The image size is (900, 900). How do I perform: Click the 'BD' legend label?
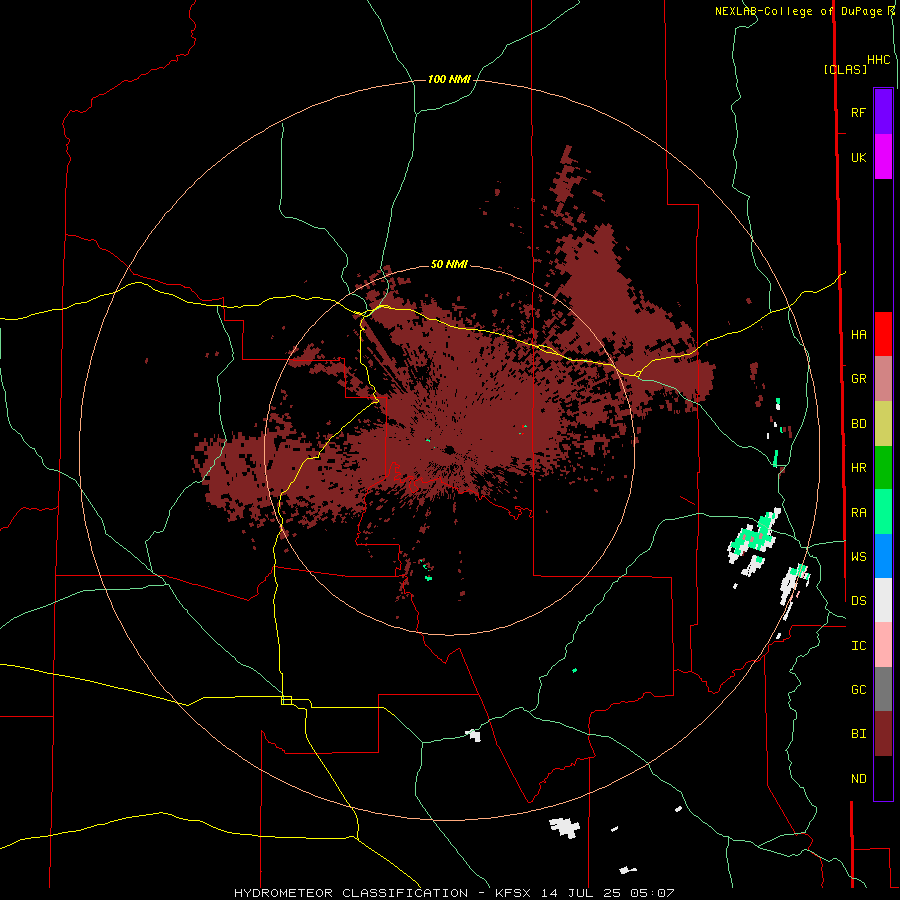(x=858, y=424)
